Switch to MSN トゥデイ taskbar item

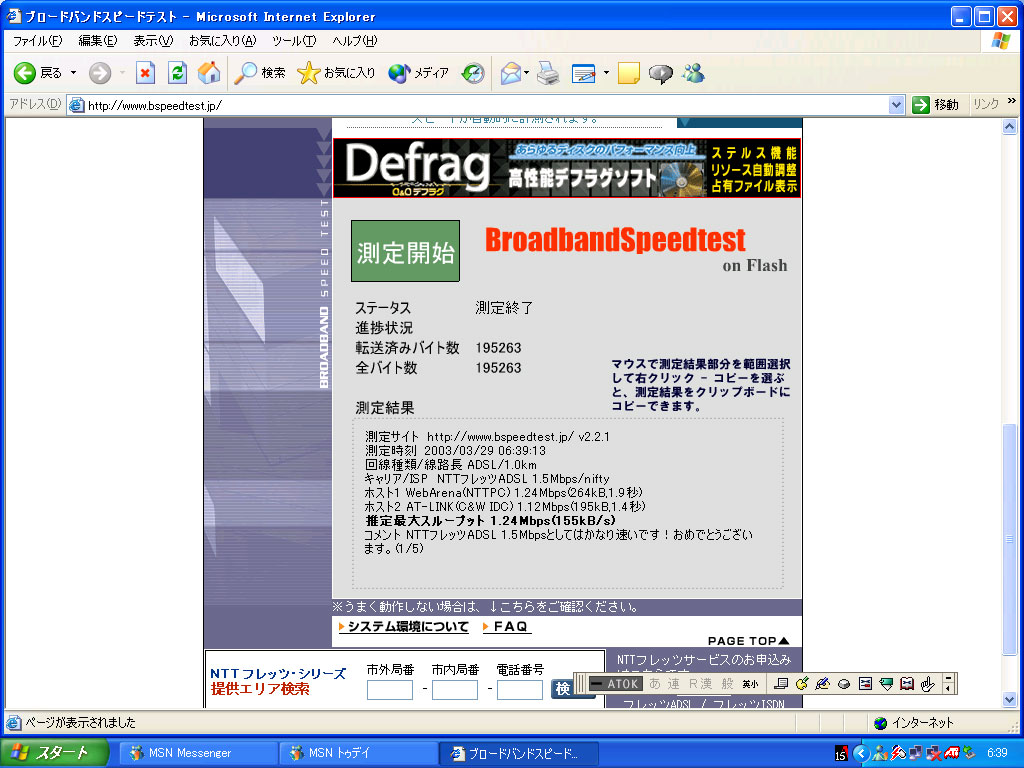pos(358,753)
